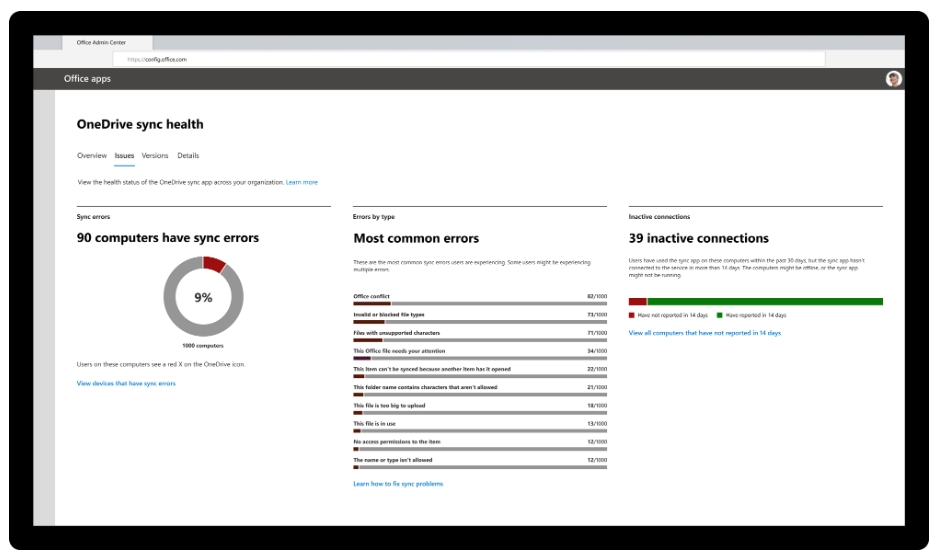Select the Issues tab
Viewport: 937px width, 553px height.
[124, 156]
